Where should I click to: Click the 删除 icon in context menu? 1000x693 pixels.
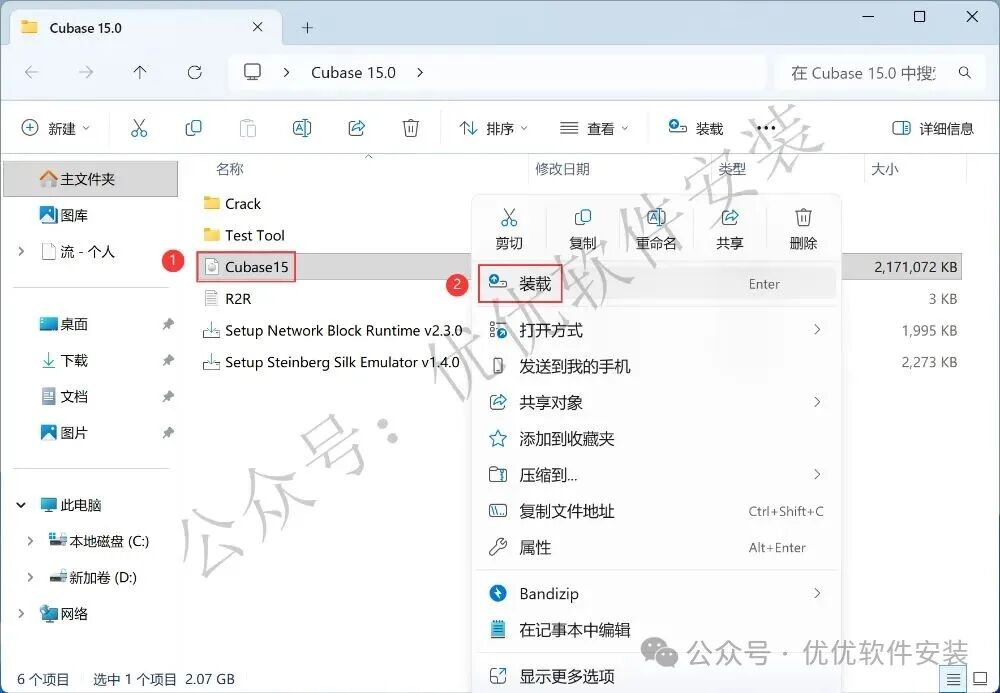[x=803, y=217]
